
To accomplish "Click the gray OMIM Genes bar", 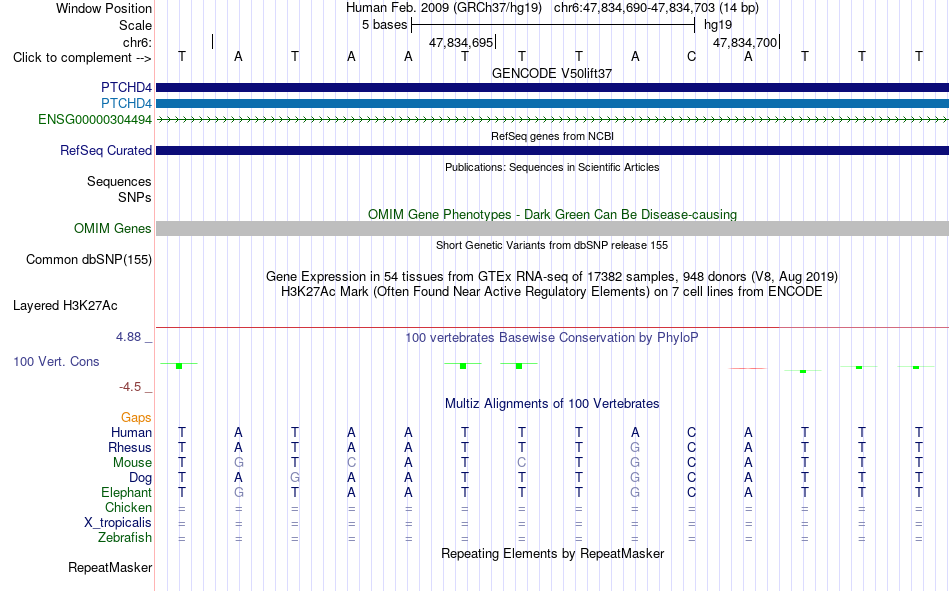I will pos(553,229).
